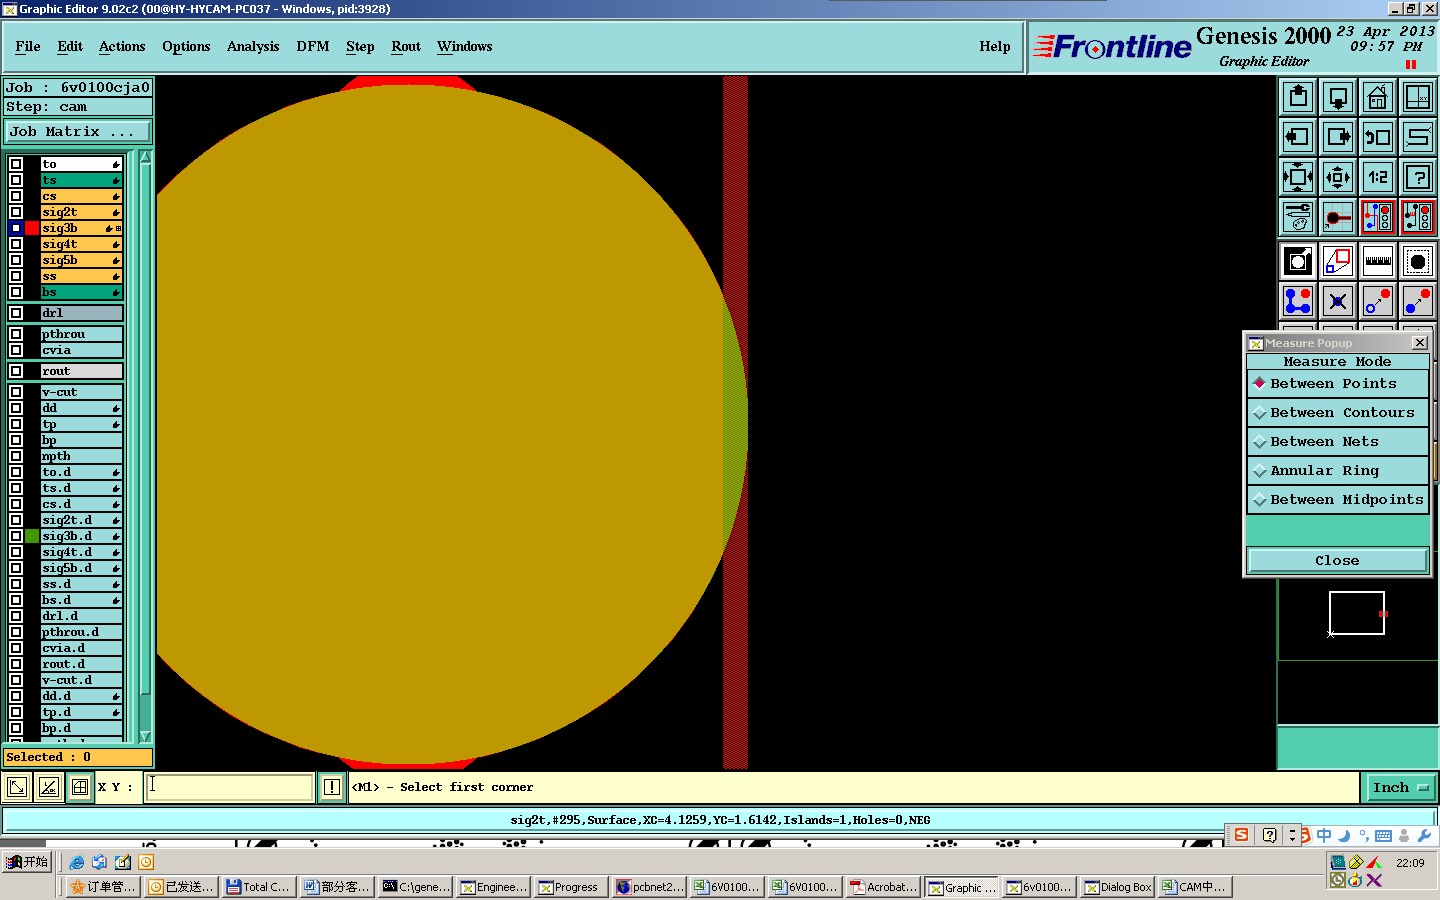The image size is (1440, 900).
Task: Click the diagonal arrow coordinate mode icon
Action: pos(17,787)
